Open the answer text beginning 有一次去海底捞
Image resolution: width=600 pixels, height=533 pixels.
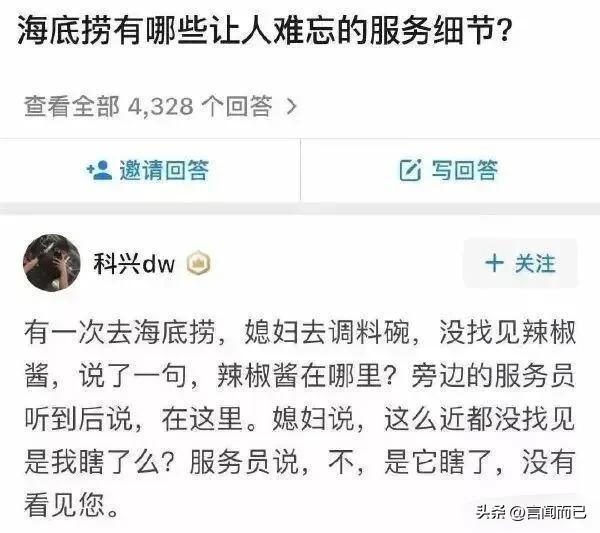click(x=300, y=419)
